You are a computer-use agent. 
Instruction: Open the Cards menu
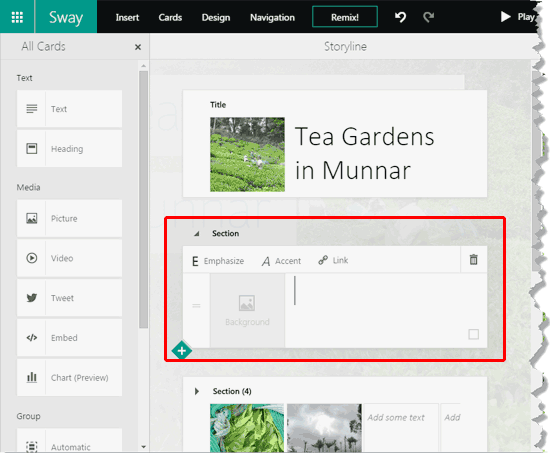(x=170, y=18)
